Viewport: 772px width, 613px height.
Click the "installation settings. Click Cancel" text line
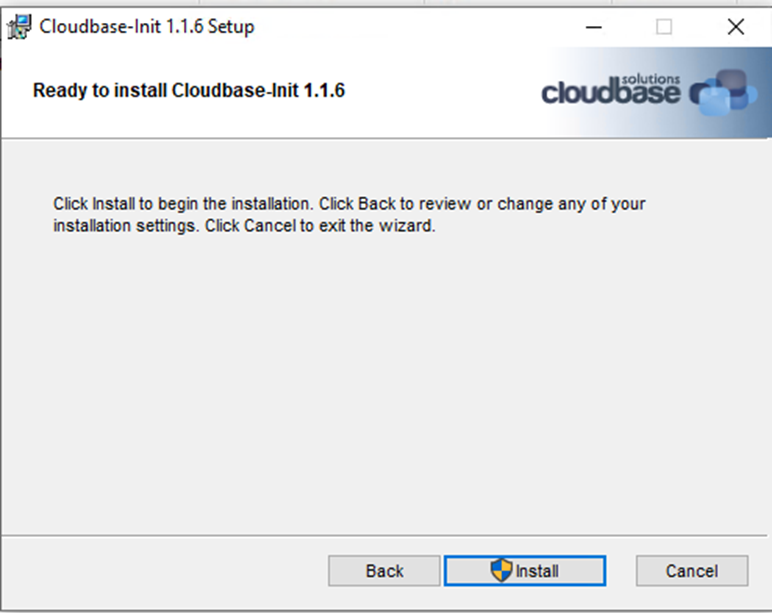pyautogui.click(x=244, y=226)
